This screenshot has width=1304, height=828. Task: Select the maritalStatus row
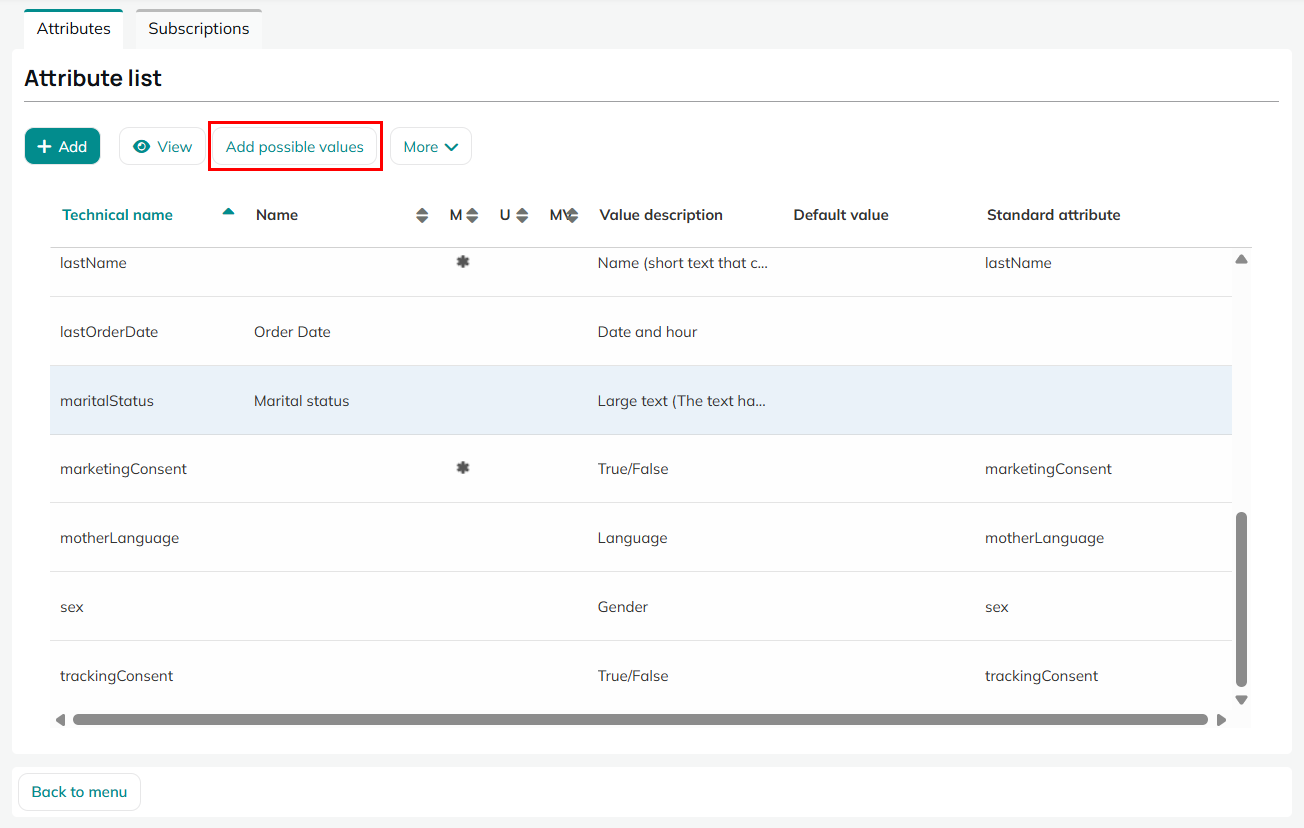point(641,400)
